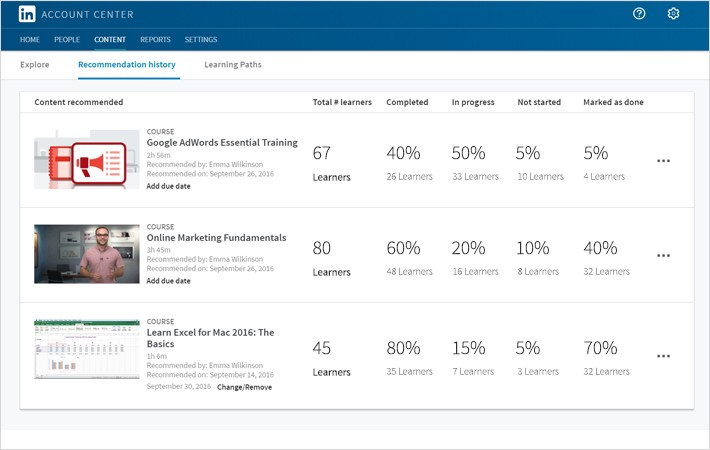The image size is (710, 450).
Task: Open the Settings navigation item
Action: [x=201, y=40]
